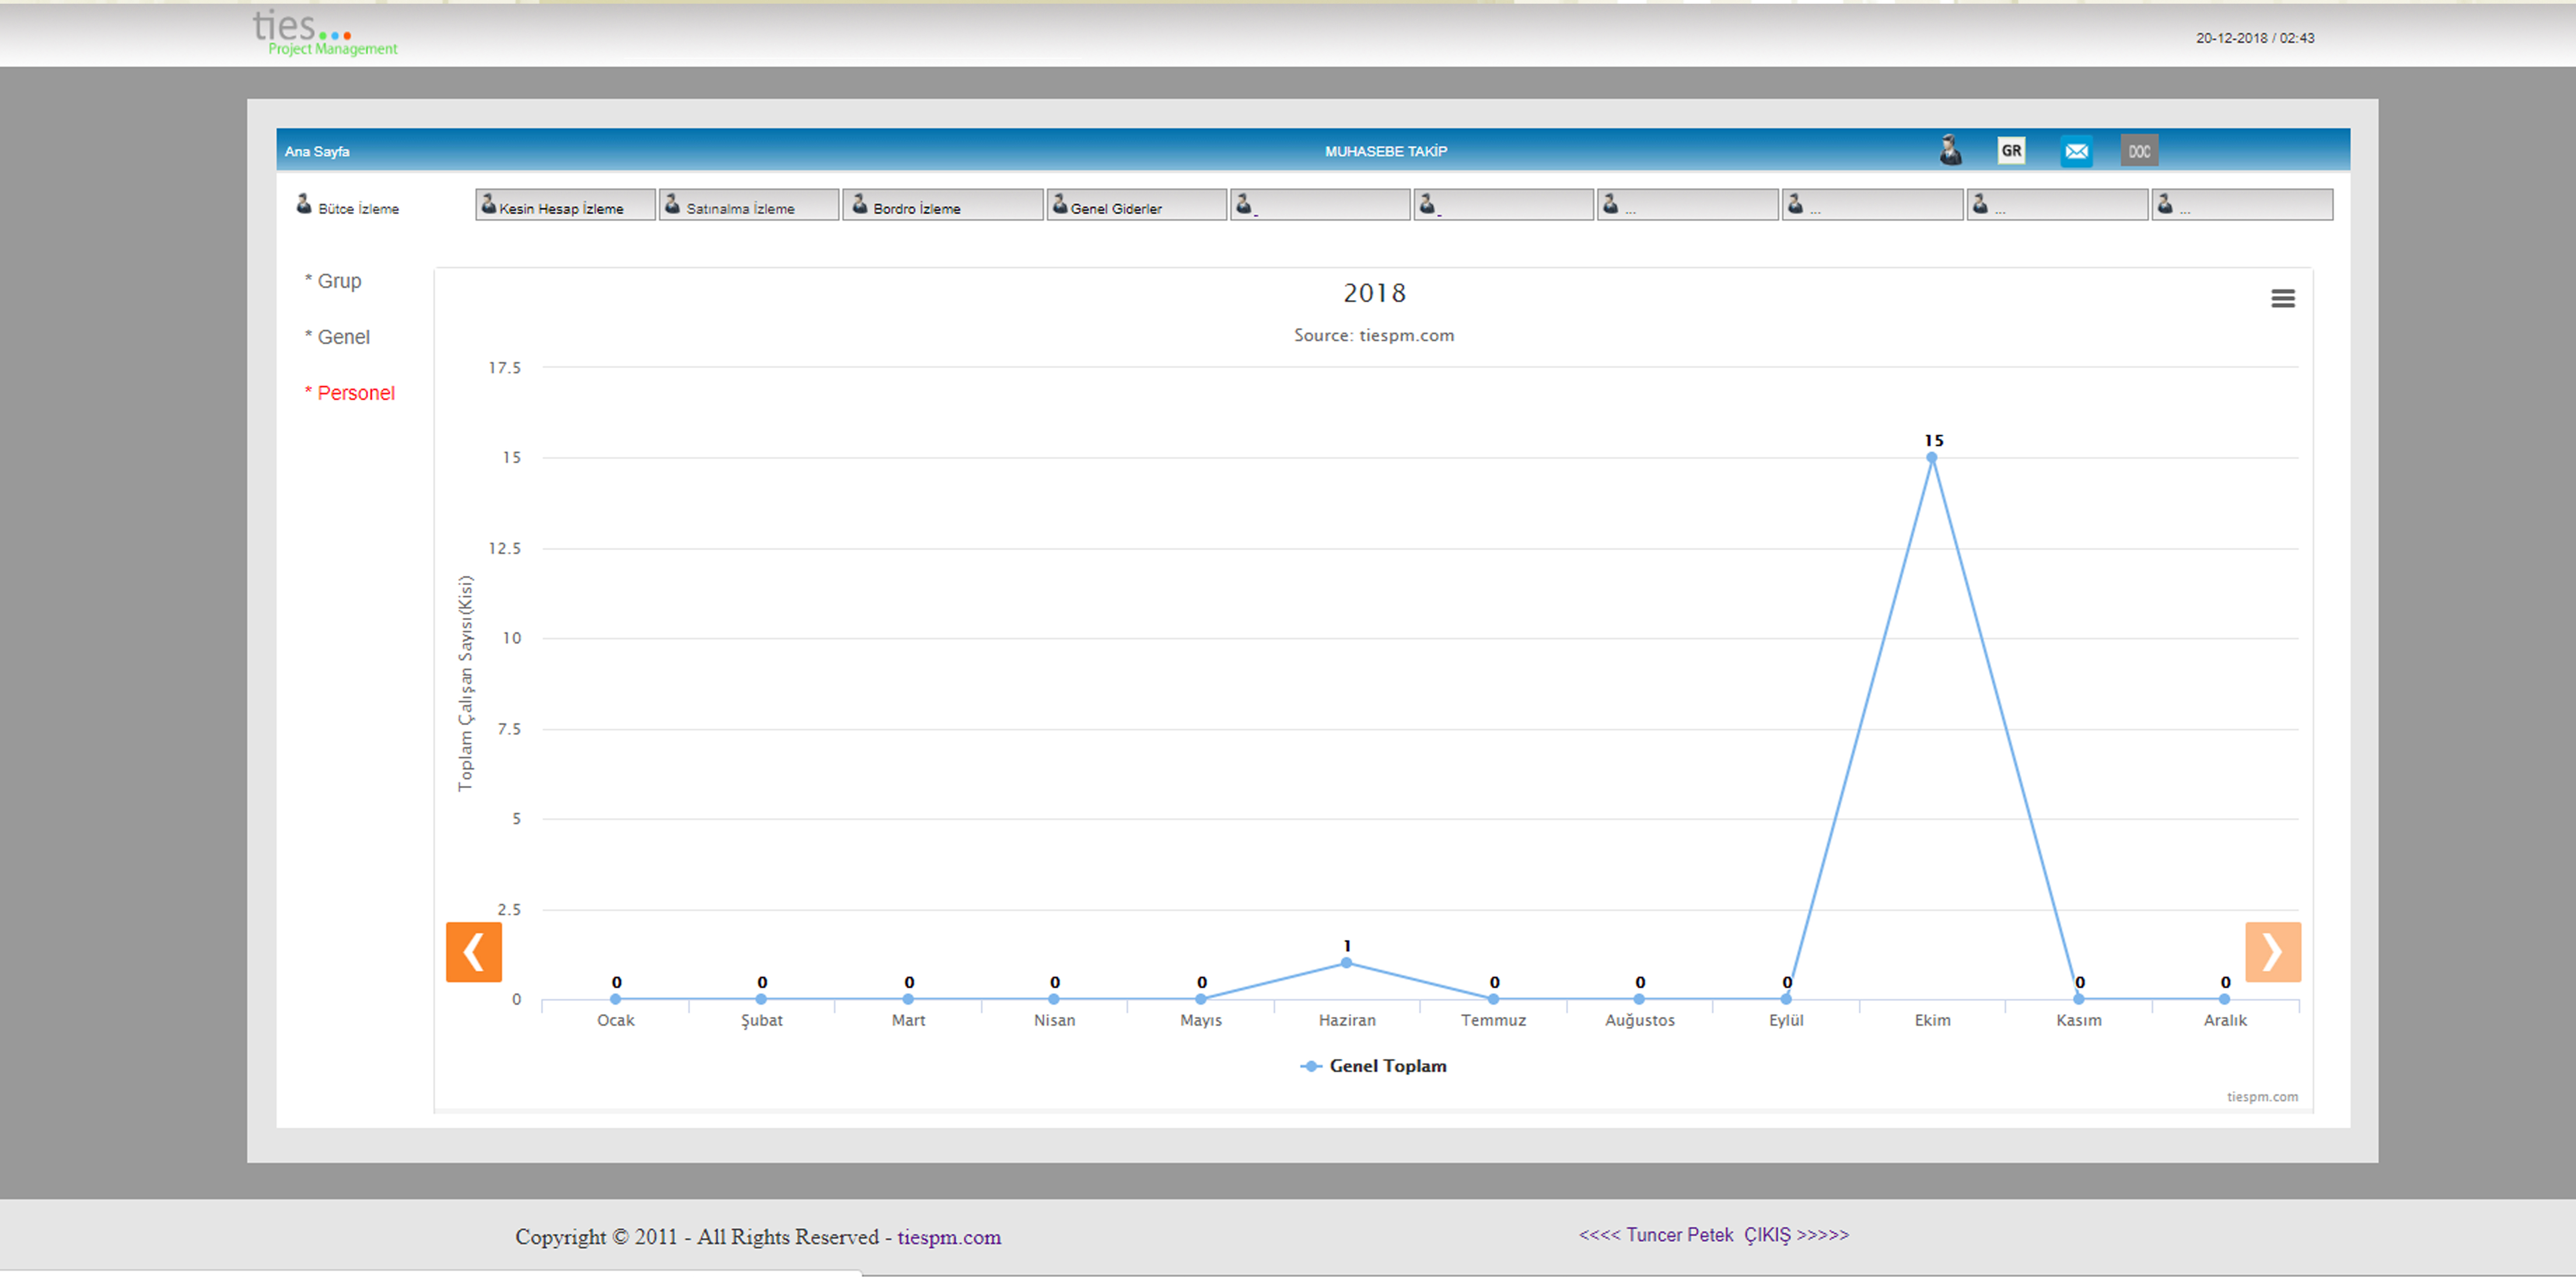Viewport: 2576px width, 1277px height.
Task: Click the Eylül axis label
Action: (1786, 1020)
